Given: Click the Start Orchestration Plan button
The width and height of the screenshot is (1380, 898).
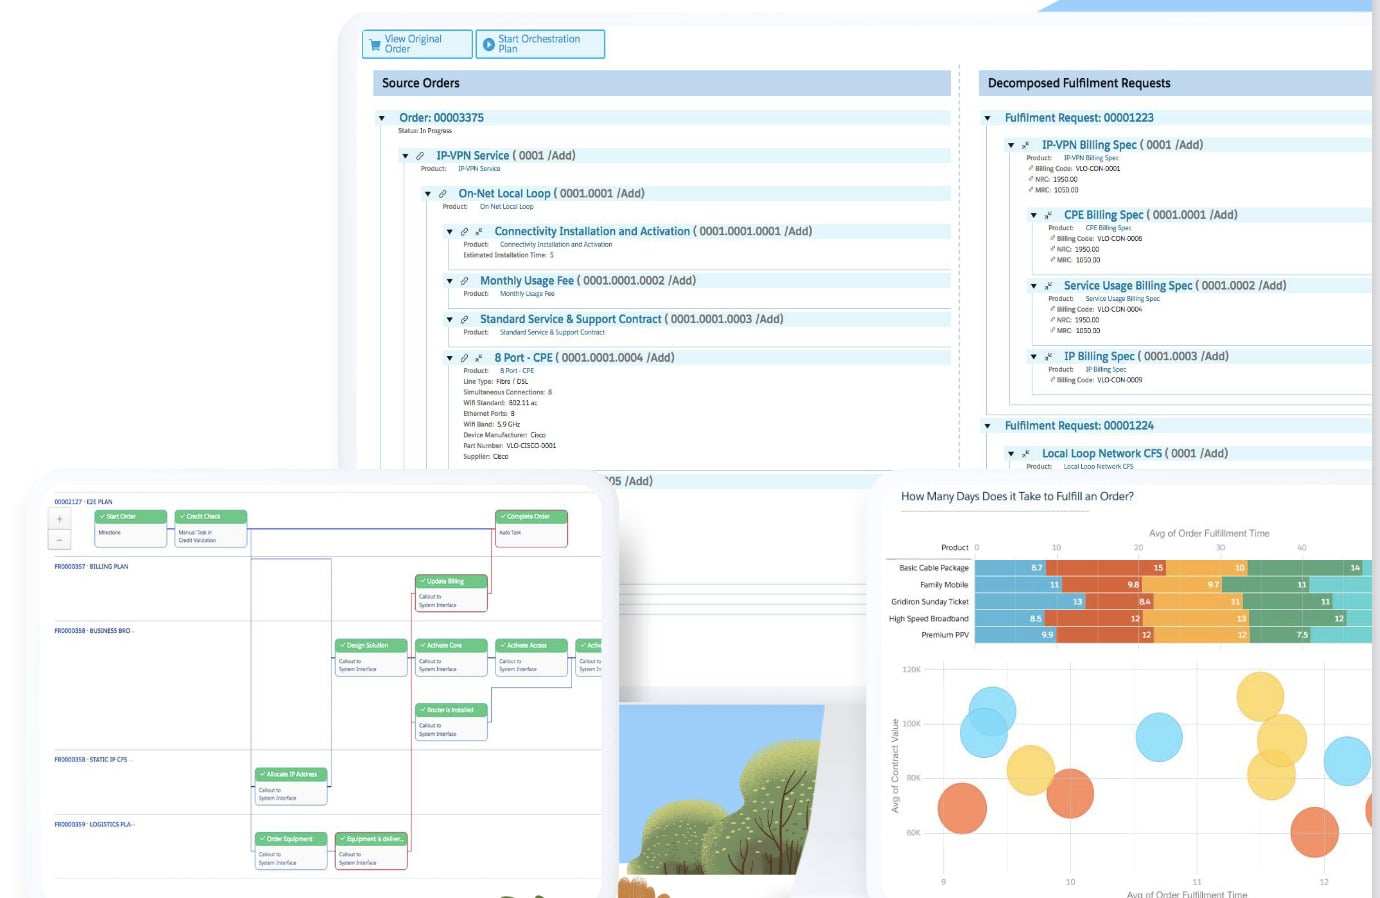Looking at the screenshot, I should [x=540, y=44].
